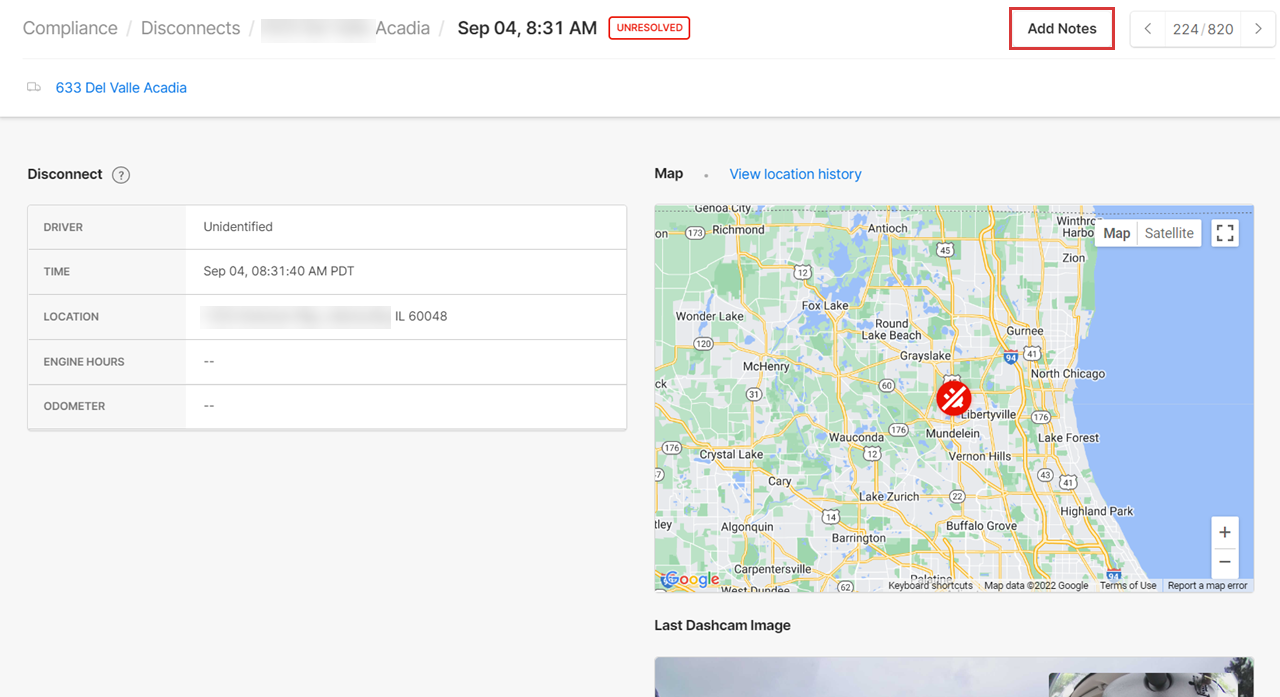Image resolution: width=1280 pixels, height=697 pixels.
Task: Go to the Disconnects breadcrumb
Action: click(x=190, y=28)
